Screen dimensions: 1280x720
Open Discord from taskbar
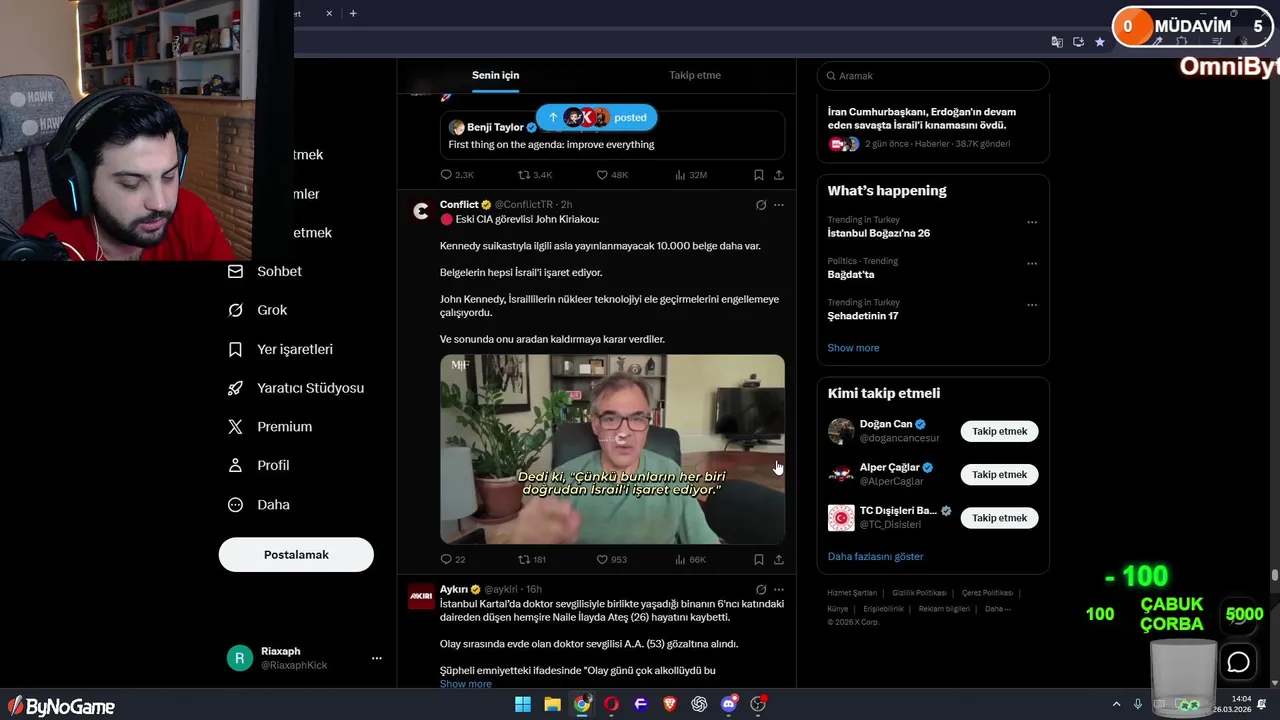[729, 704]
